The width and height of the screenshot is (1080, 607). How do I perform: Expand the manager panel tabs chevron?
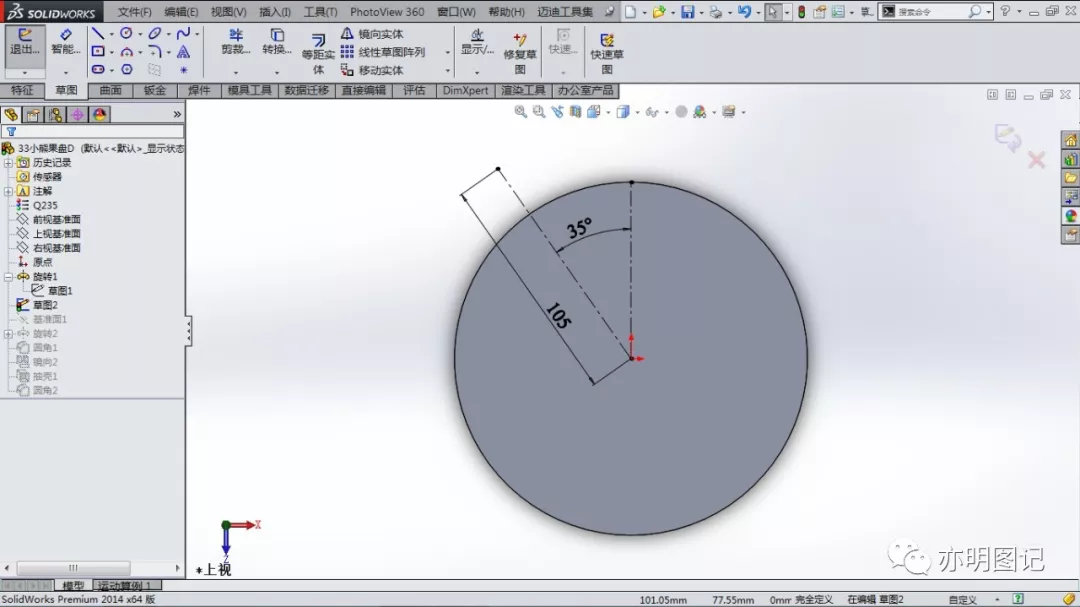[x=177, y=114]
